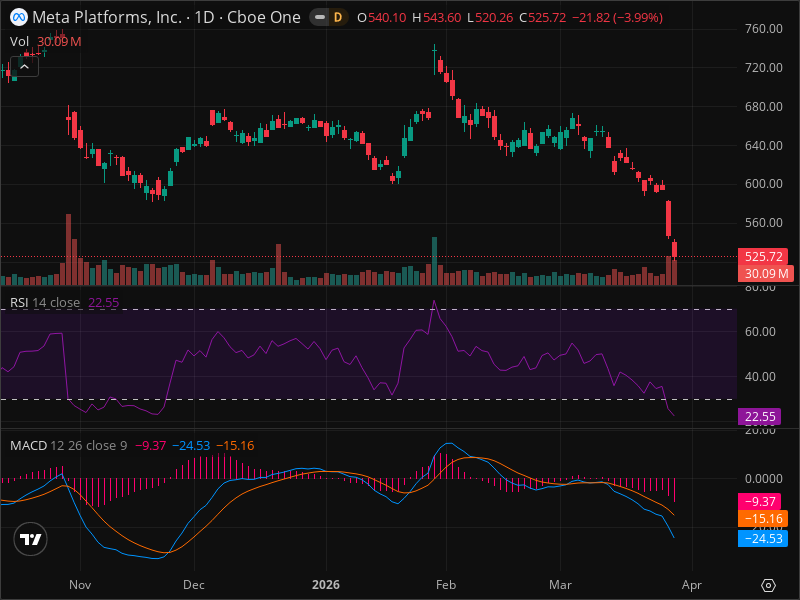Image resolution: width=800 pixels, height=600 pixels.
Task: Open chart settings hexagon gear icon
Action: click(768, 585)
